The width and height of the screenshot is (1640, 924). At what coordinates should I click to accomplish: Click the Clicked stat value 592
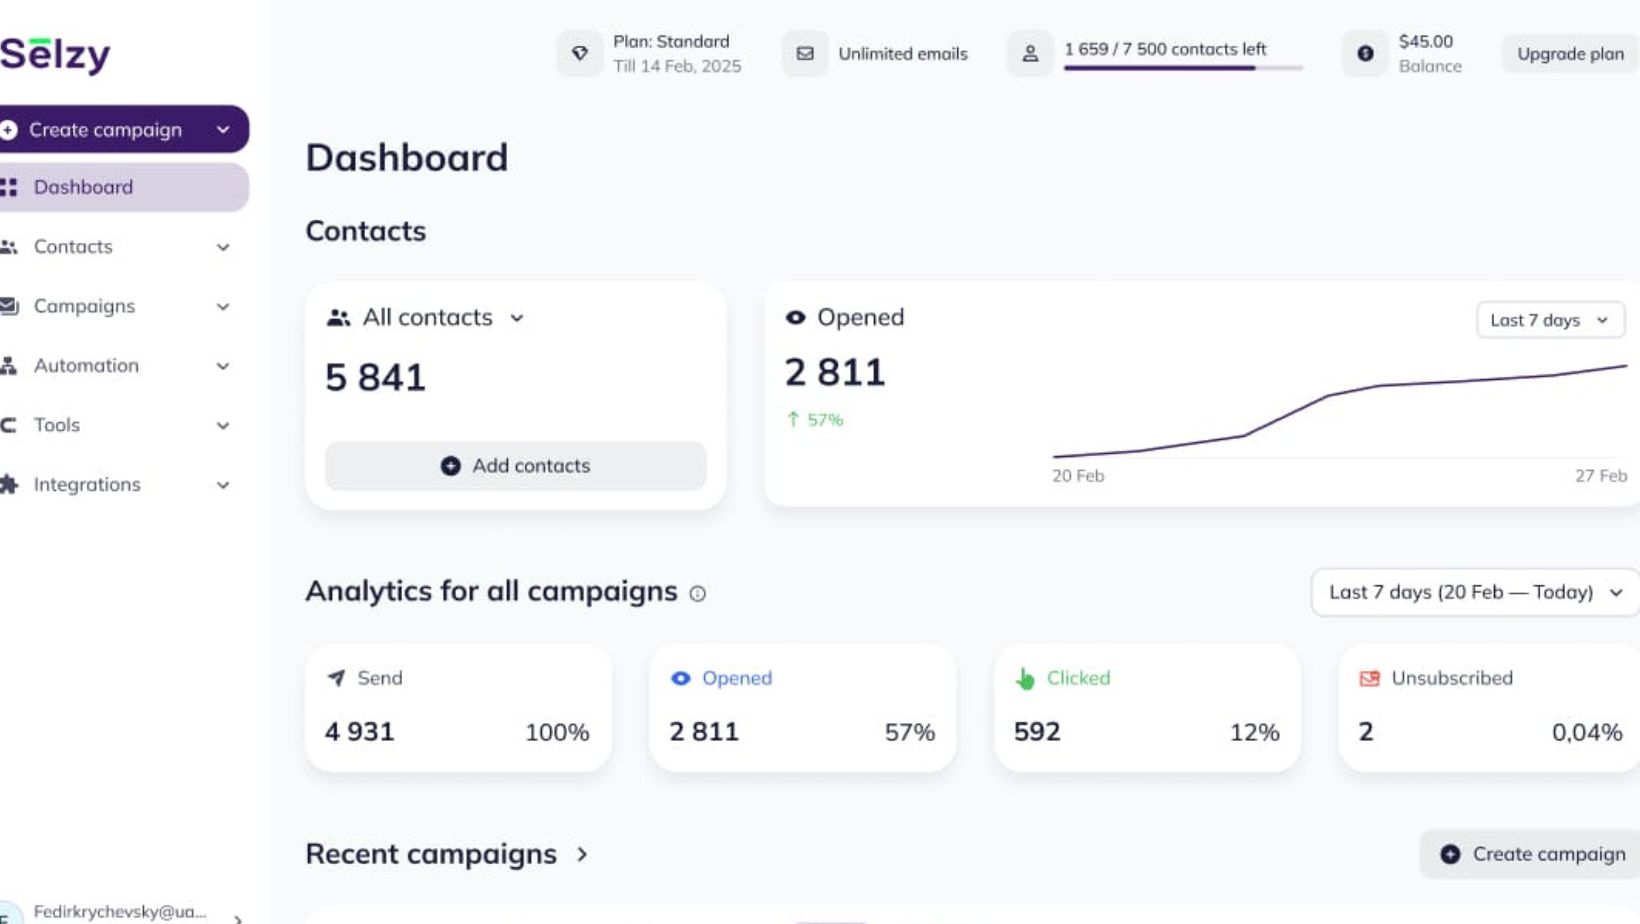(1037, 732)
